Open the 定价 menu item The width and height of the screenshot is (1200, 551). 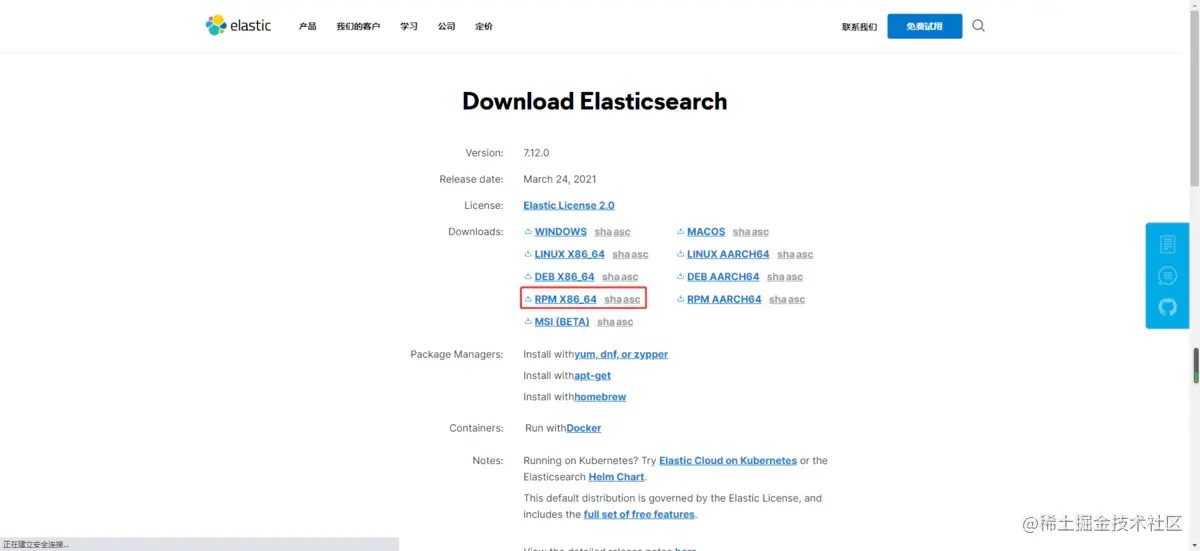click(x=484, y=26)
